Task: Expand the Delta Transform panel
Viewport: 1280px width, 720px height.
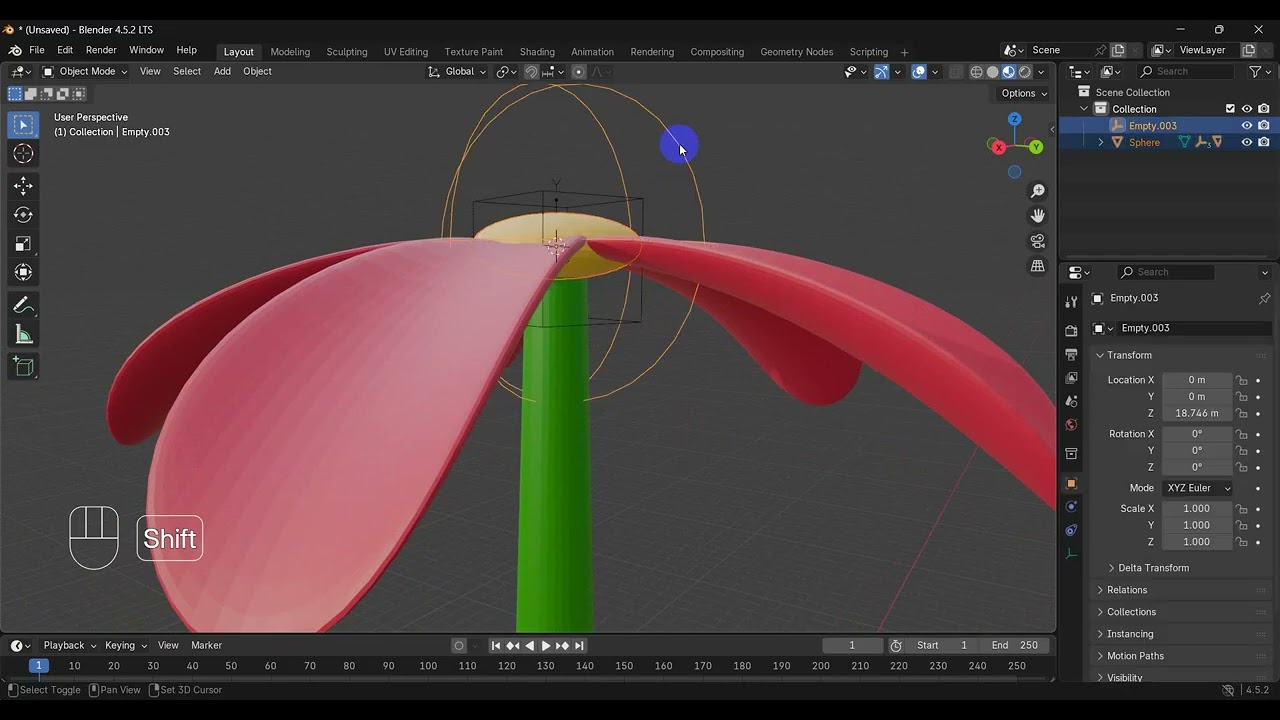Action: pyautogui.click(x=1153, y=568)
